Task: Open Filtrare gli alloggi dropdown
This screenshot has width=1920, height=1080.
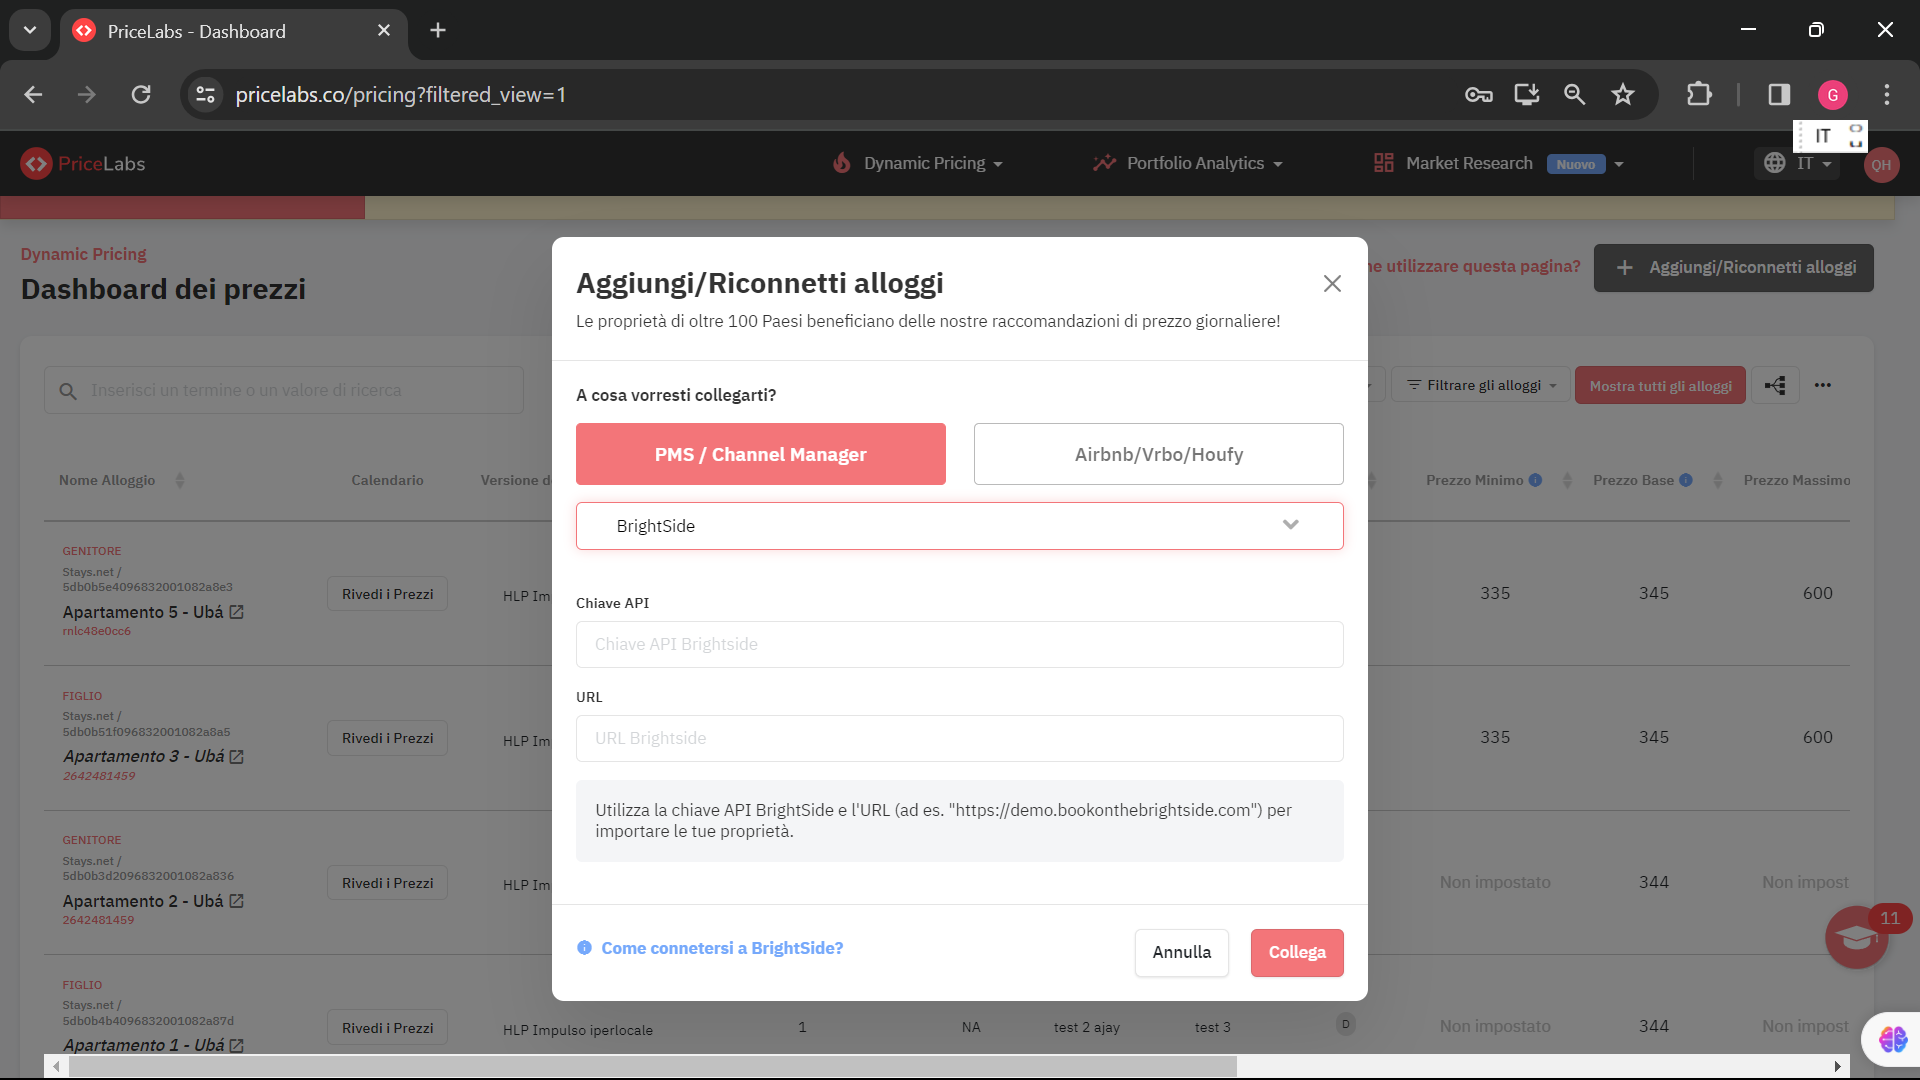Action: (1481, 386)
